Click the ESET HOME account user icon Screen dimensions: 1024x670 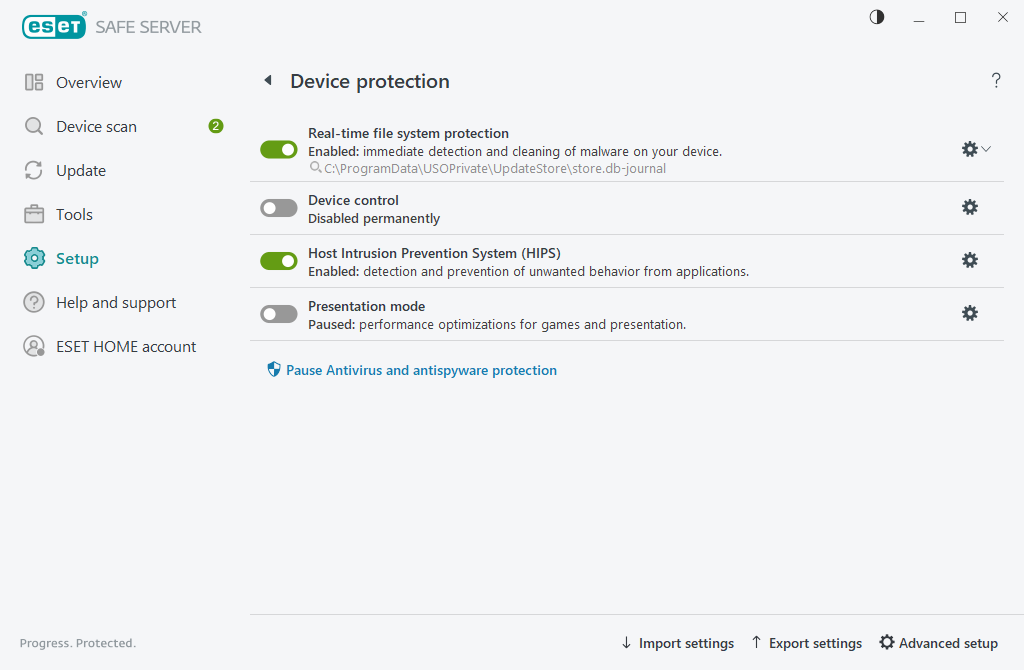34,346
